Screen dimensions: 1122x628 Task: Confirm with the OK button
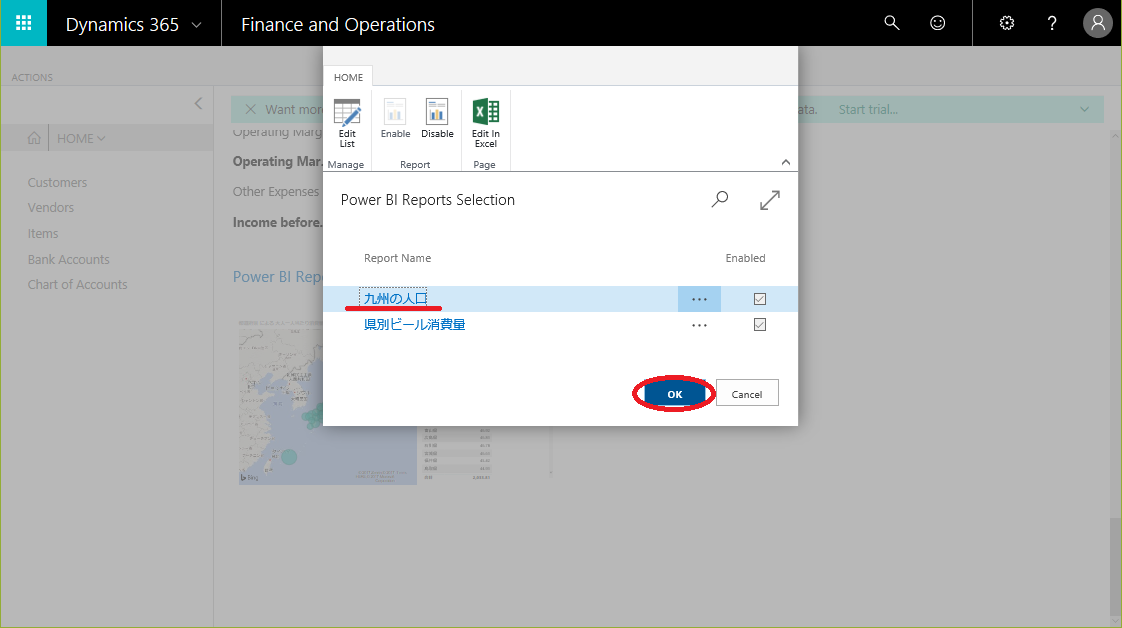coord(675,394)
